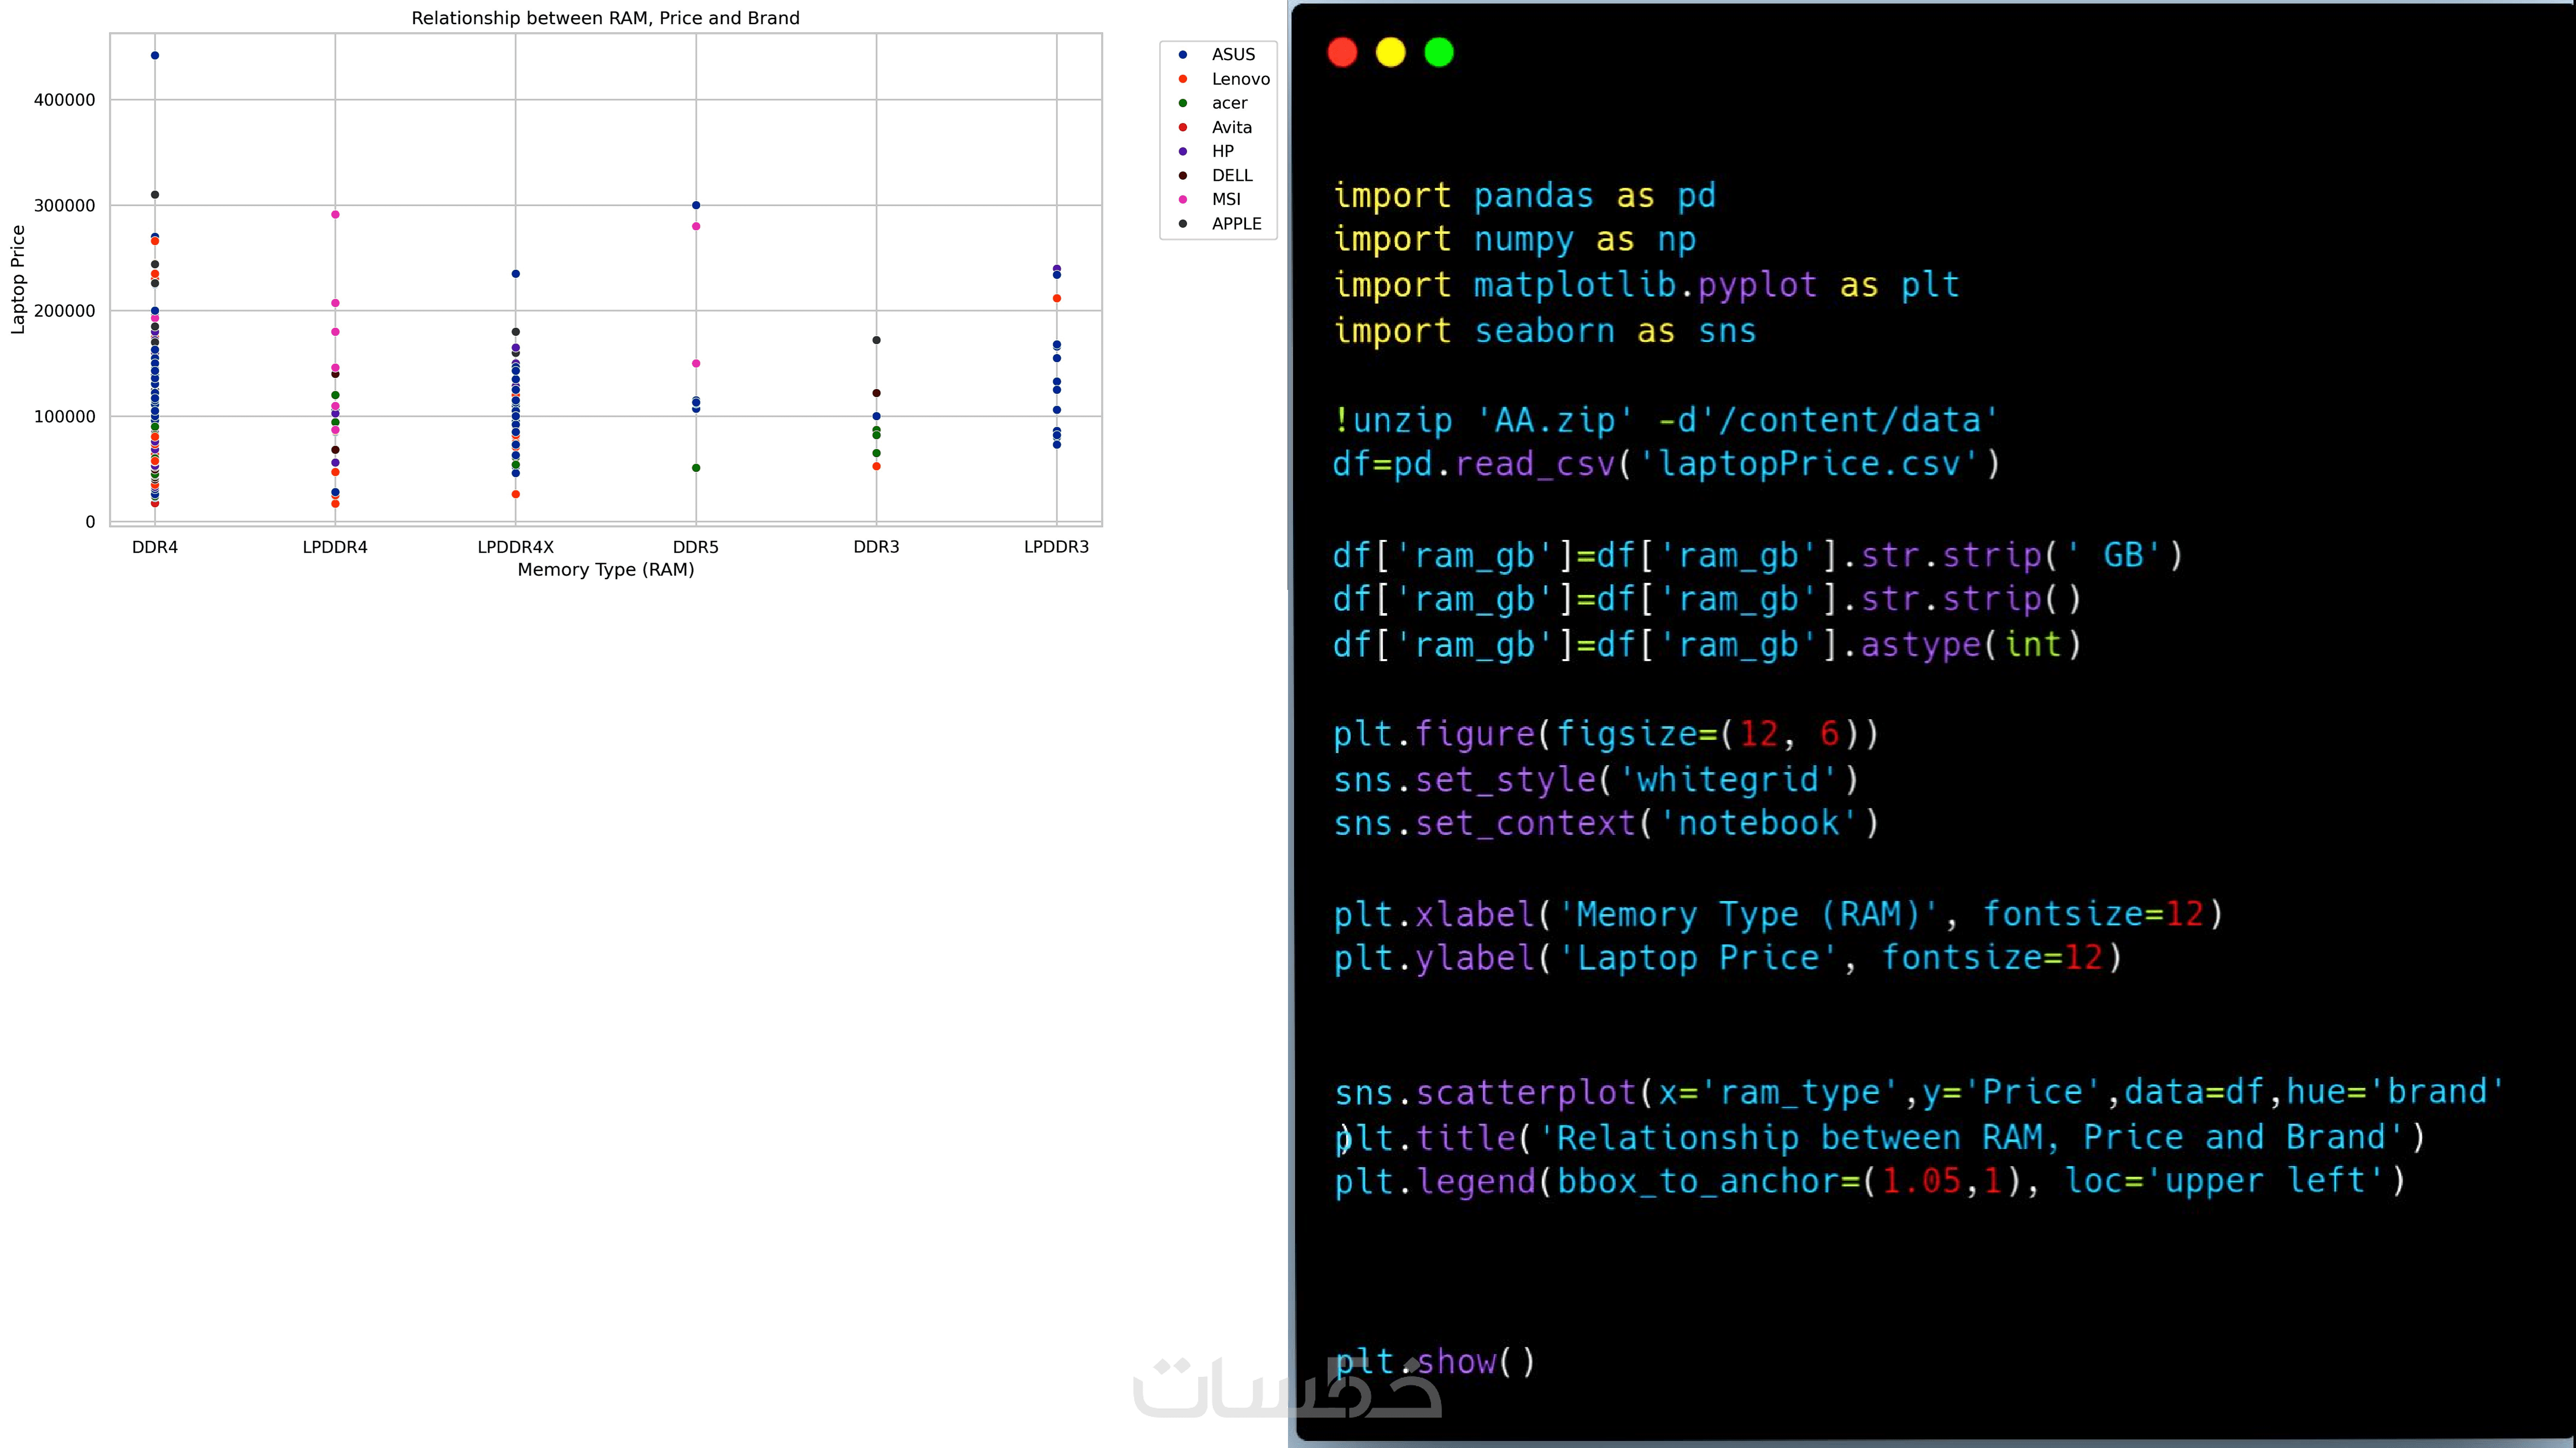Click the DDR5 x-axis tick label
This screenshot has height=1448, width=2576.
coord(695,547)
